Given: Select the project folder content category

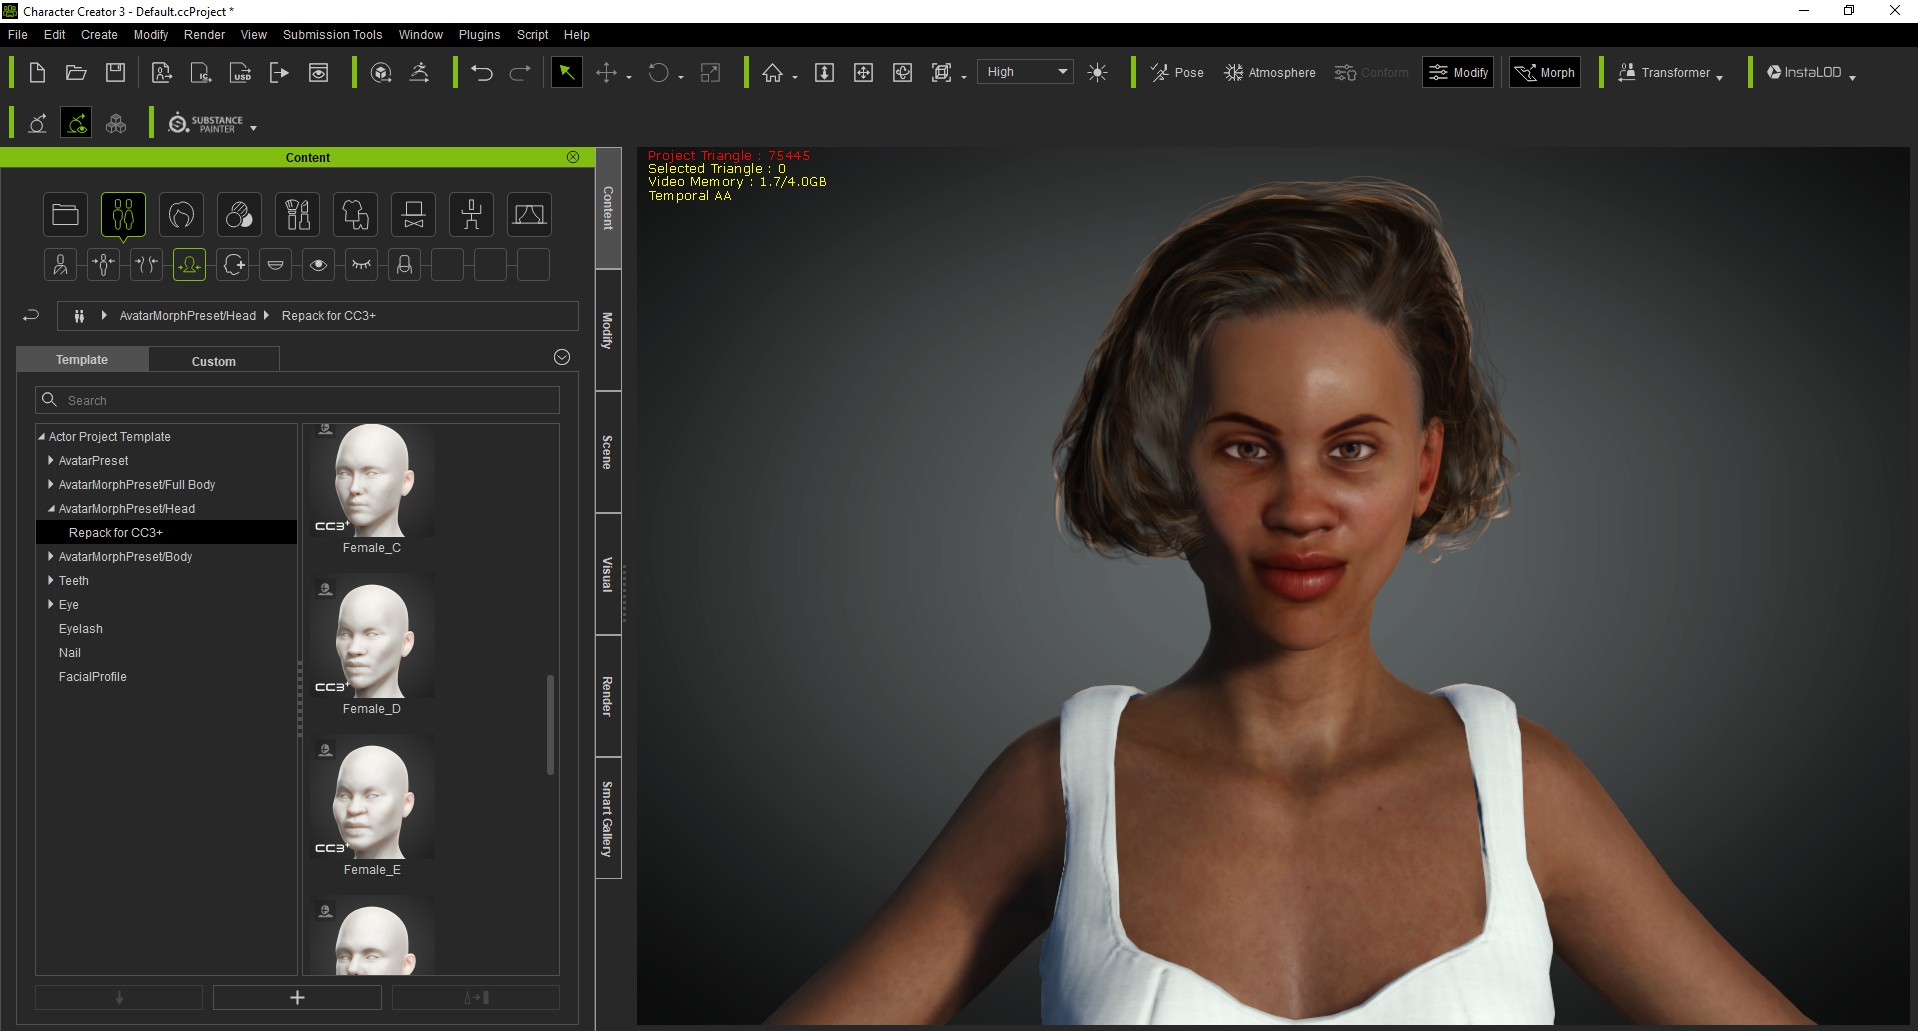Looking at the screenshot, I should [66, 214].
